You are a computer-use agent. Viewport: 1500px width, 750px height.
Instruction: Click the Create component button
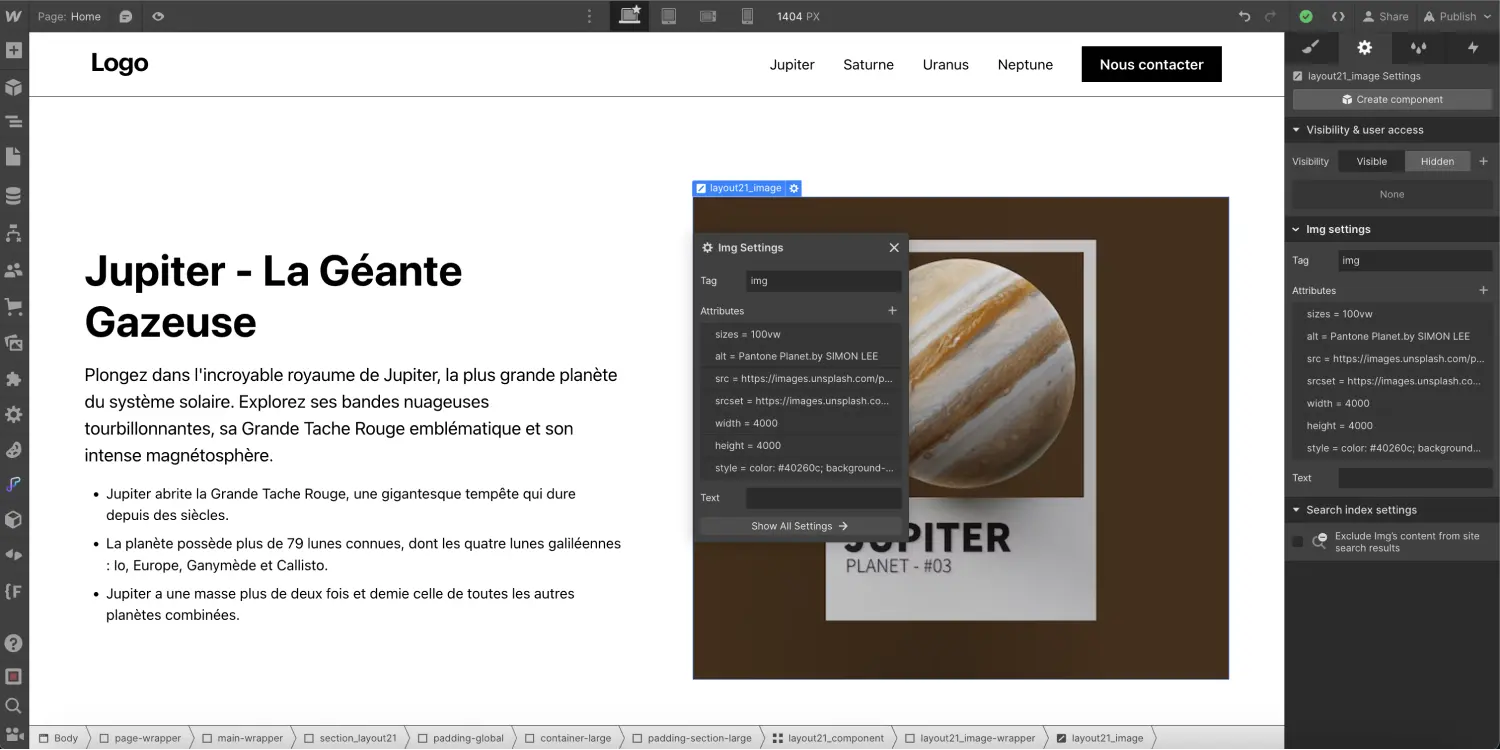1392,99
